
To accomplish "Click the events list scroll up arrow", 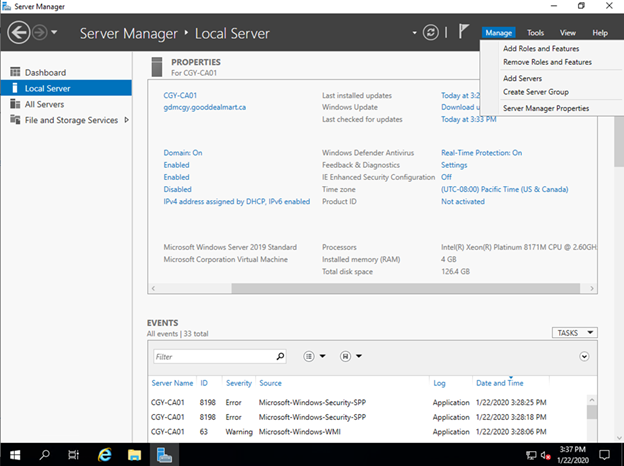I will (x=592, y=400).
